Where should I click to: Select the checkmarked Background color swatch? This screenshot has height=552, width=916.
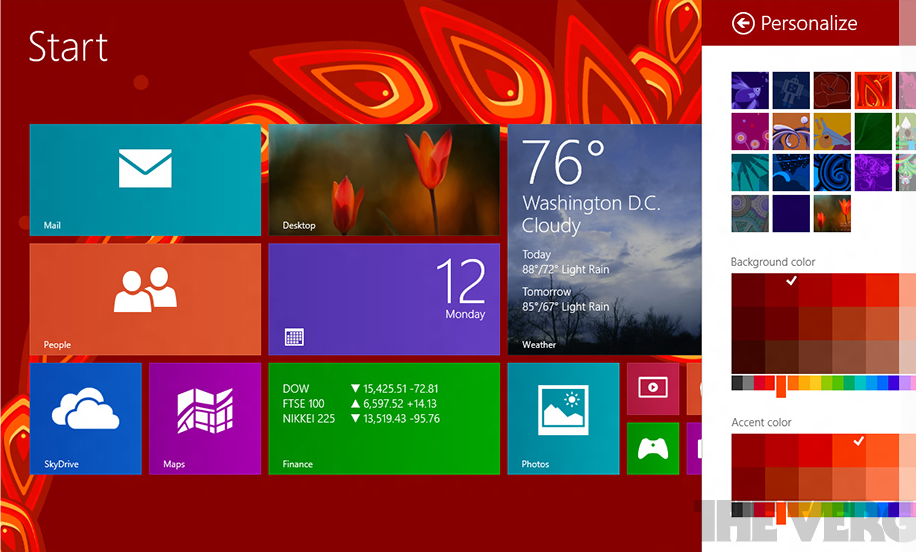point(782,290)
